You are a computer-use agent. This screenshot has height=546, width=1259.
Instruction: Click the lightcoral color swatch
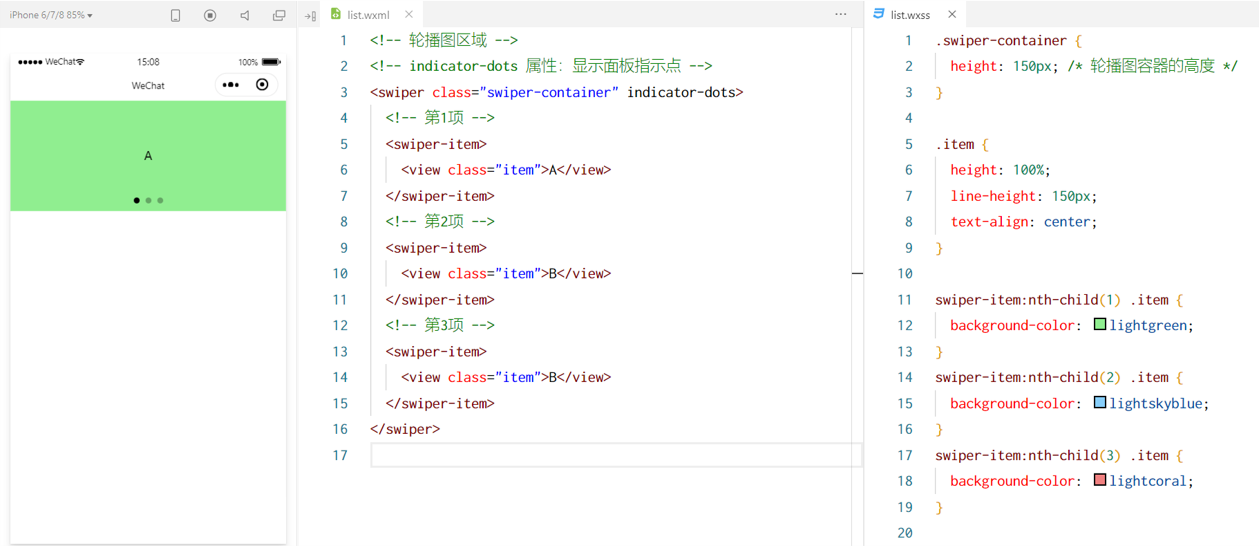point(1100,481)
